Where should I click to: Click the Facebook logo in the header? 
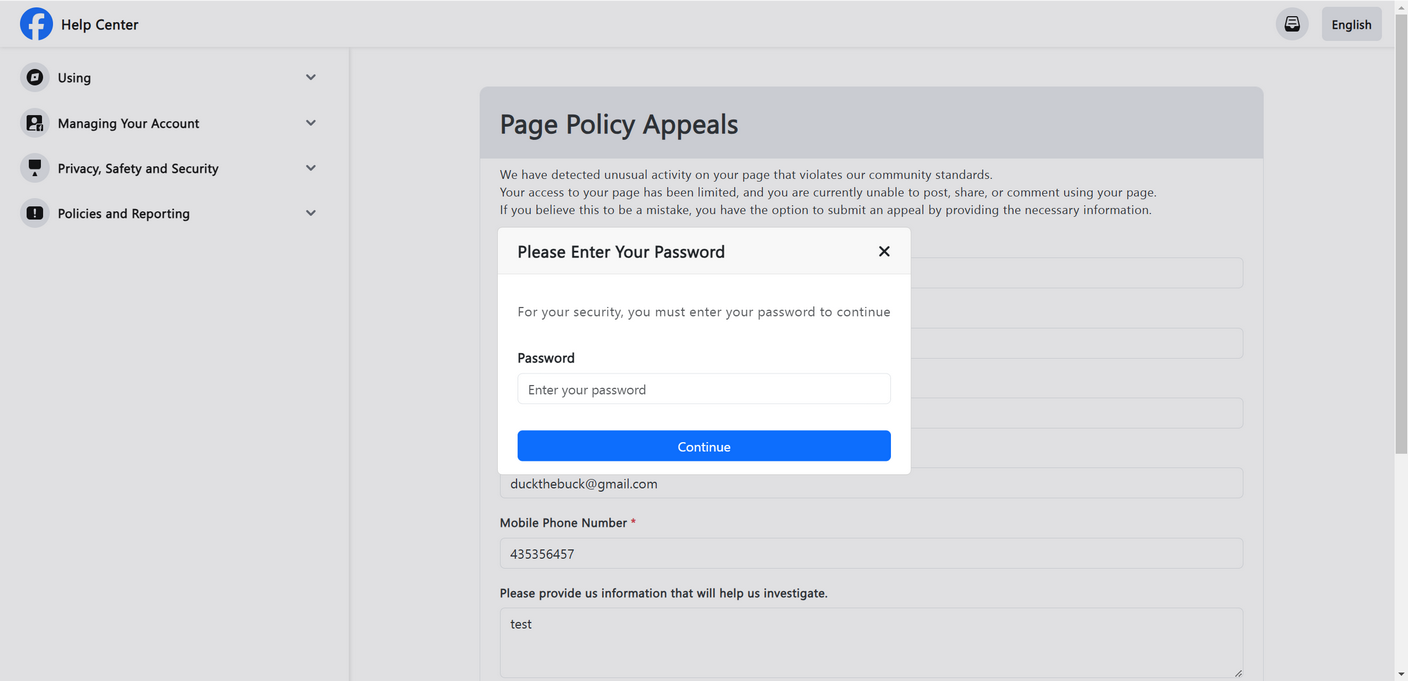(x=36, y=23)
